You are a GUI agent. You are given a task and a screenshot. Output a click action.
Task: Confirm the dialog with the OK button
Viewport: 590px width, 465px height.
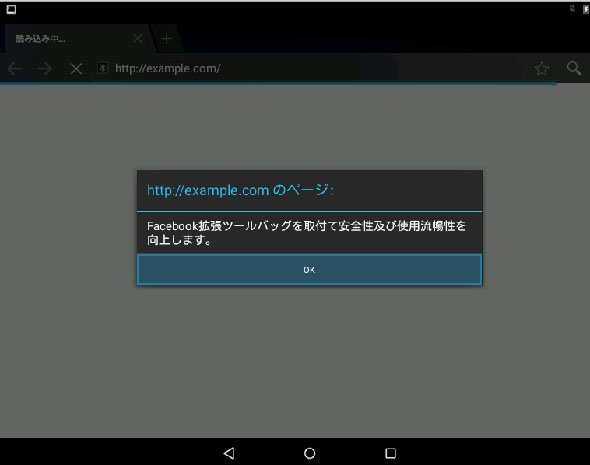tap(309, 269)
